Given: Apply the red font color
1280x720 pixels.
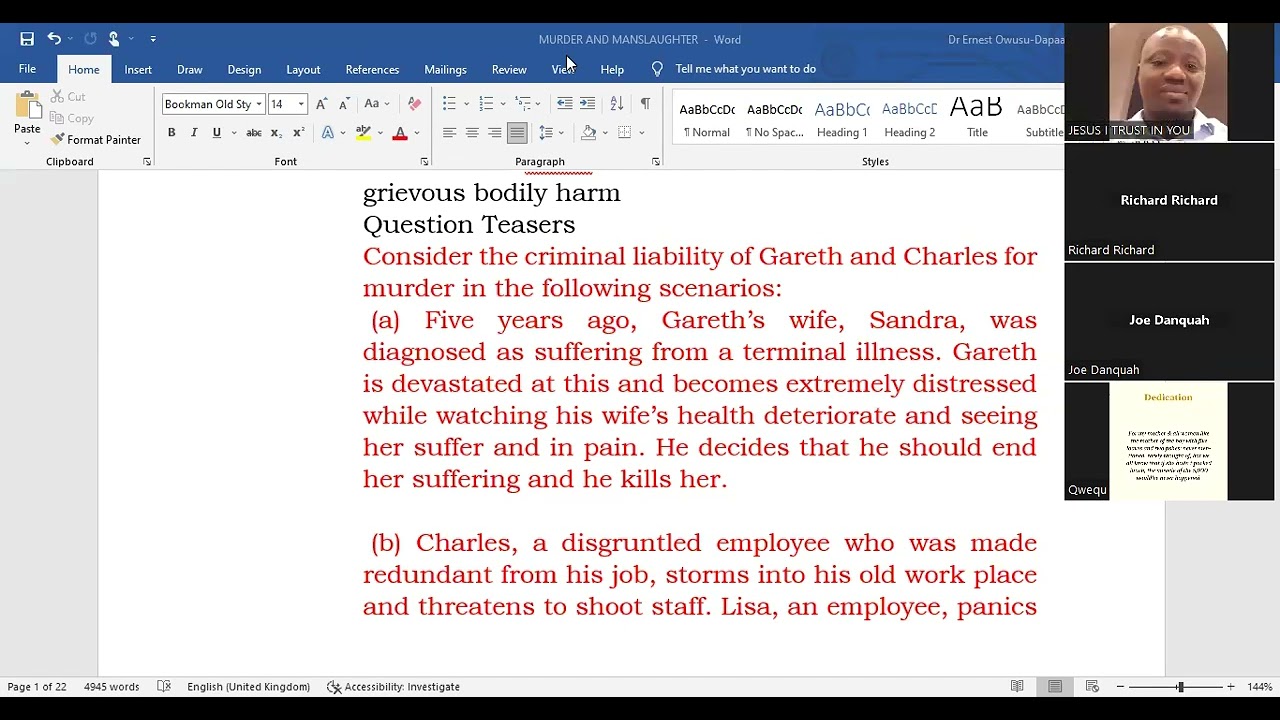Looking at the screenshot, I should 400,133.
